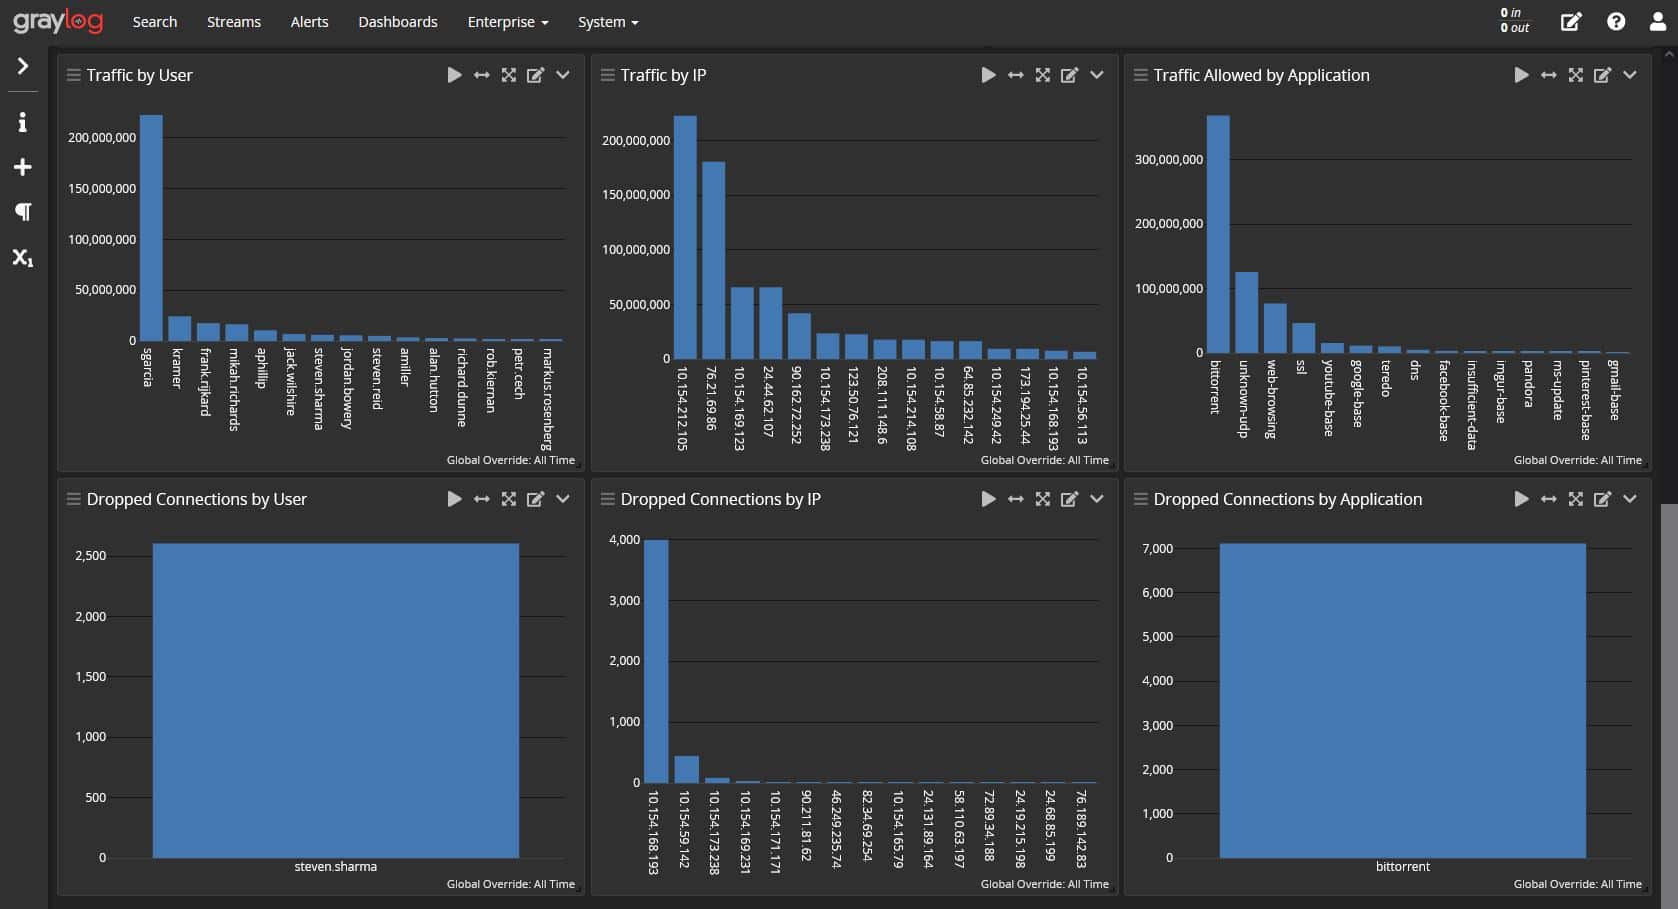Switch to the Streams menu item

[x=233, y=21]
